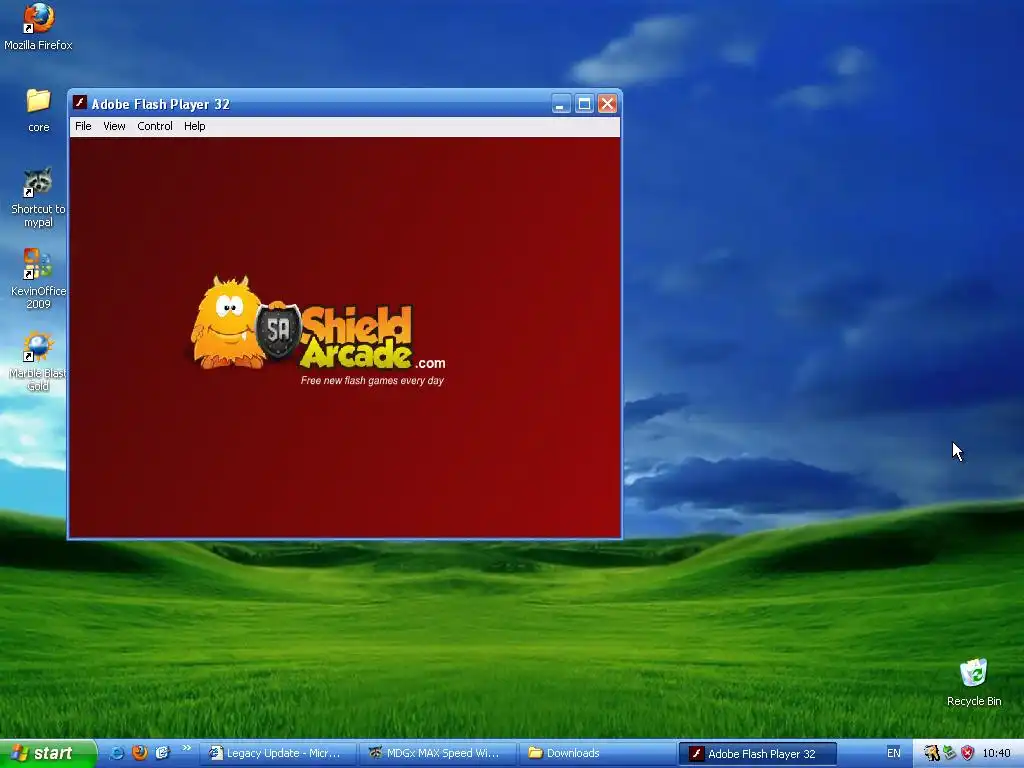Open the Windows start menu
The image size is (1024, 768).
(x=48, y=753)
